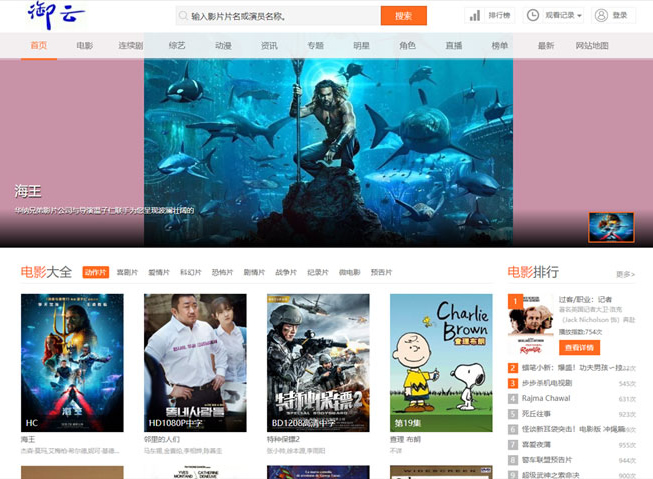Select the 剧情片 genre filter
The image size is (653, 479).
254,272
